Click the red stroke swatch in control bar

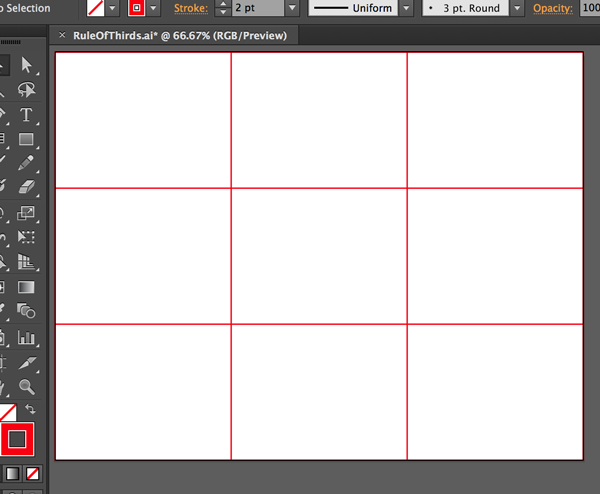click(137, 8)
